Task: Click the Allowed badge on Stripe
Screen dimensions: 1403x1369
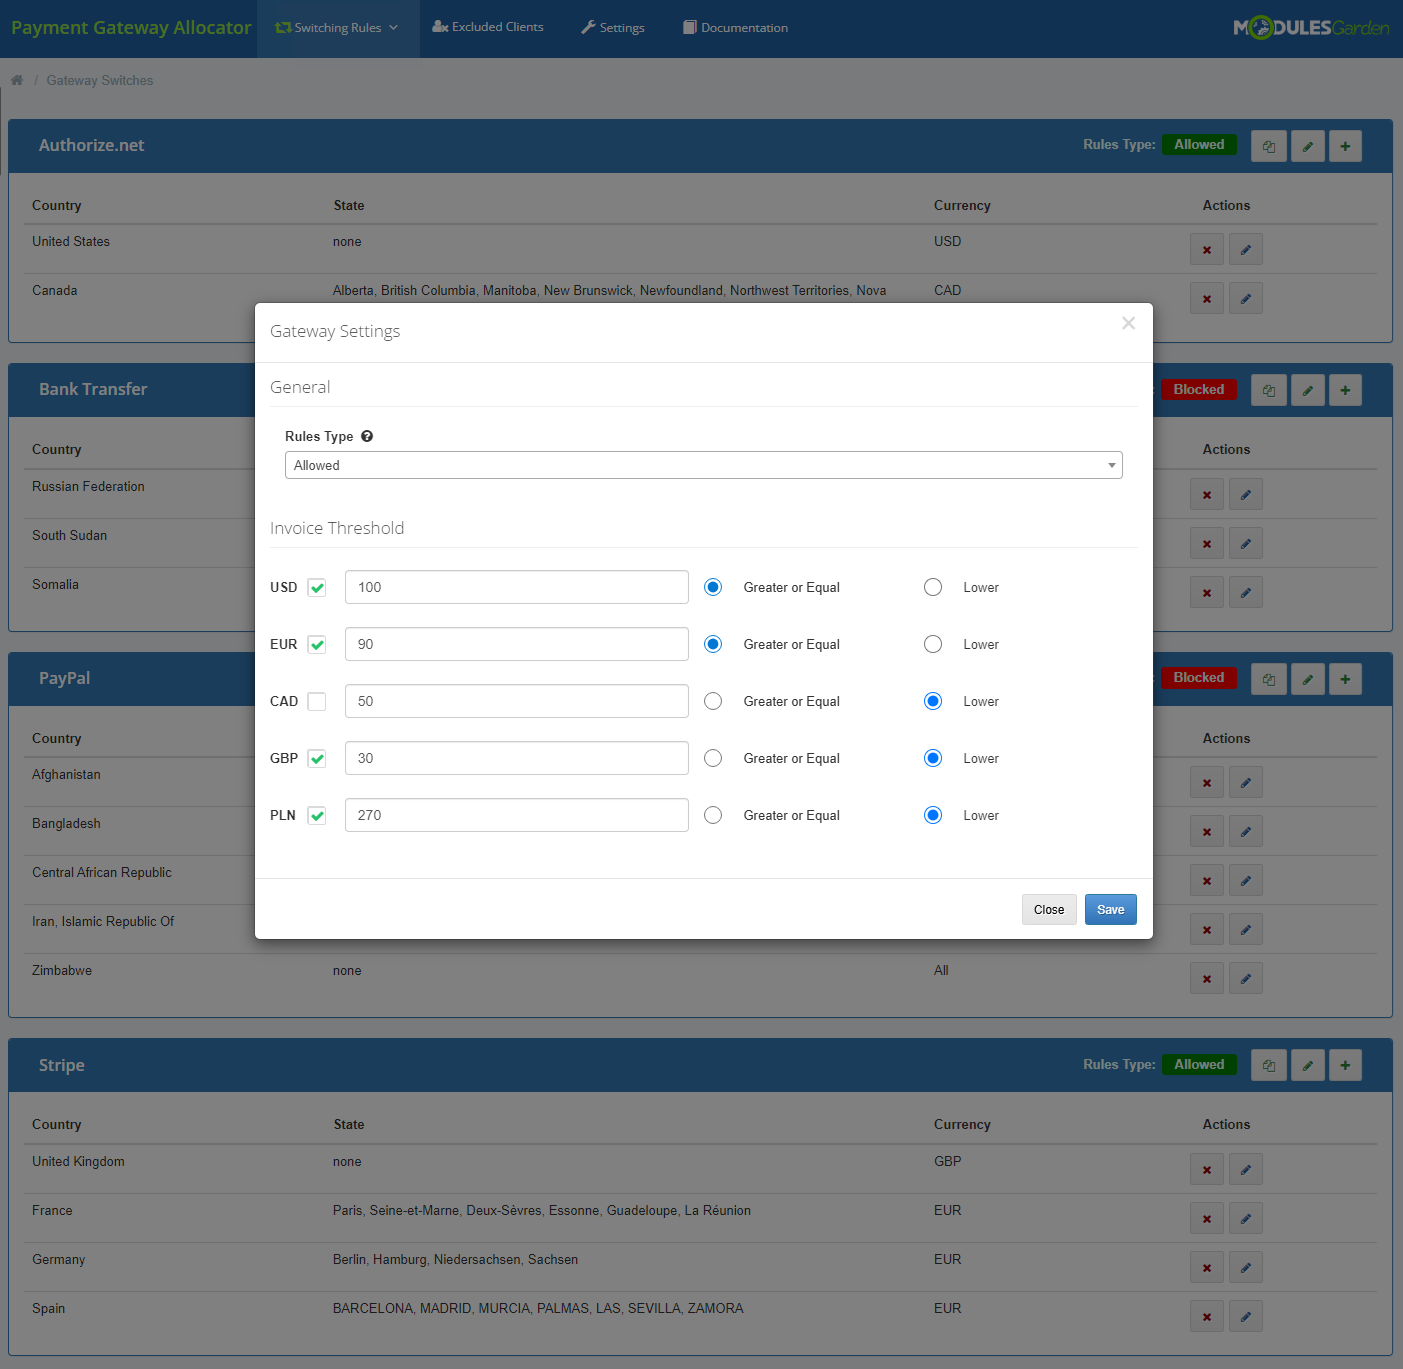Action: (x=1199, y=1064)
